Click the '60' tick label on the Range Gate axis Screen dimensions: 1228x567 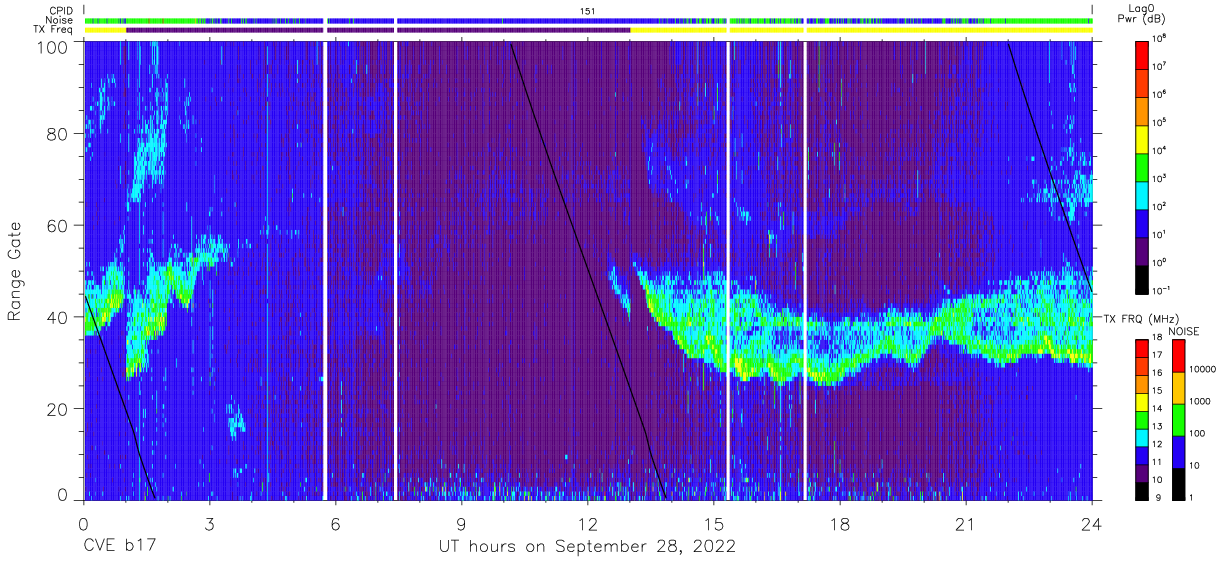click(x=57, y=225)
